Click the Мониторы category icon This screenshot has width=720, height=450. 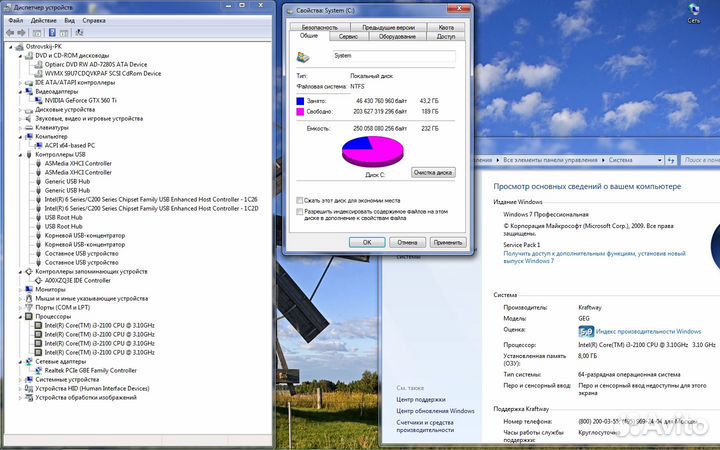pos(29,289)
